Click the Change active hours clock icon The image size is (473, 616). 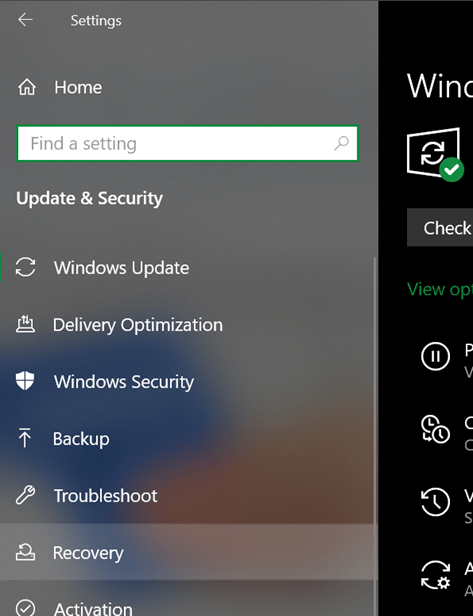click(x=435, y=429)
